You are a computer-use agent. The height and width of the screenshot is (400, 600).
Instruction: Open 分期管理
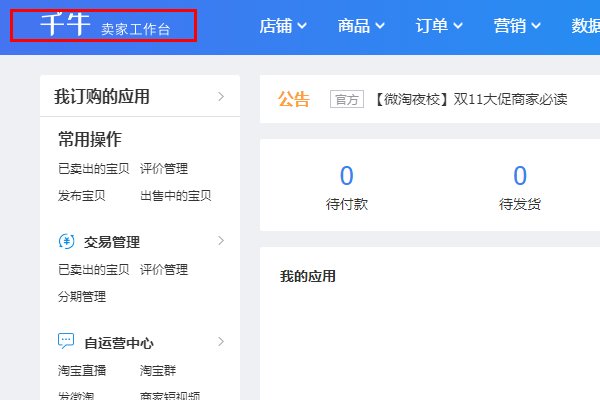pyautogui.click(x=82, y=297)
